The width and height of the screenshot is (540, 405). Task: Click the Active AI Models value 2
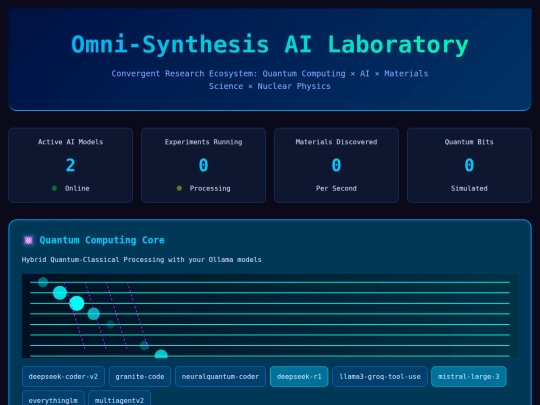pos(71,165)
